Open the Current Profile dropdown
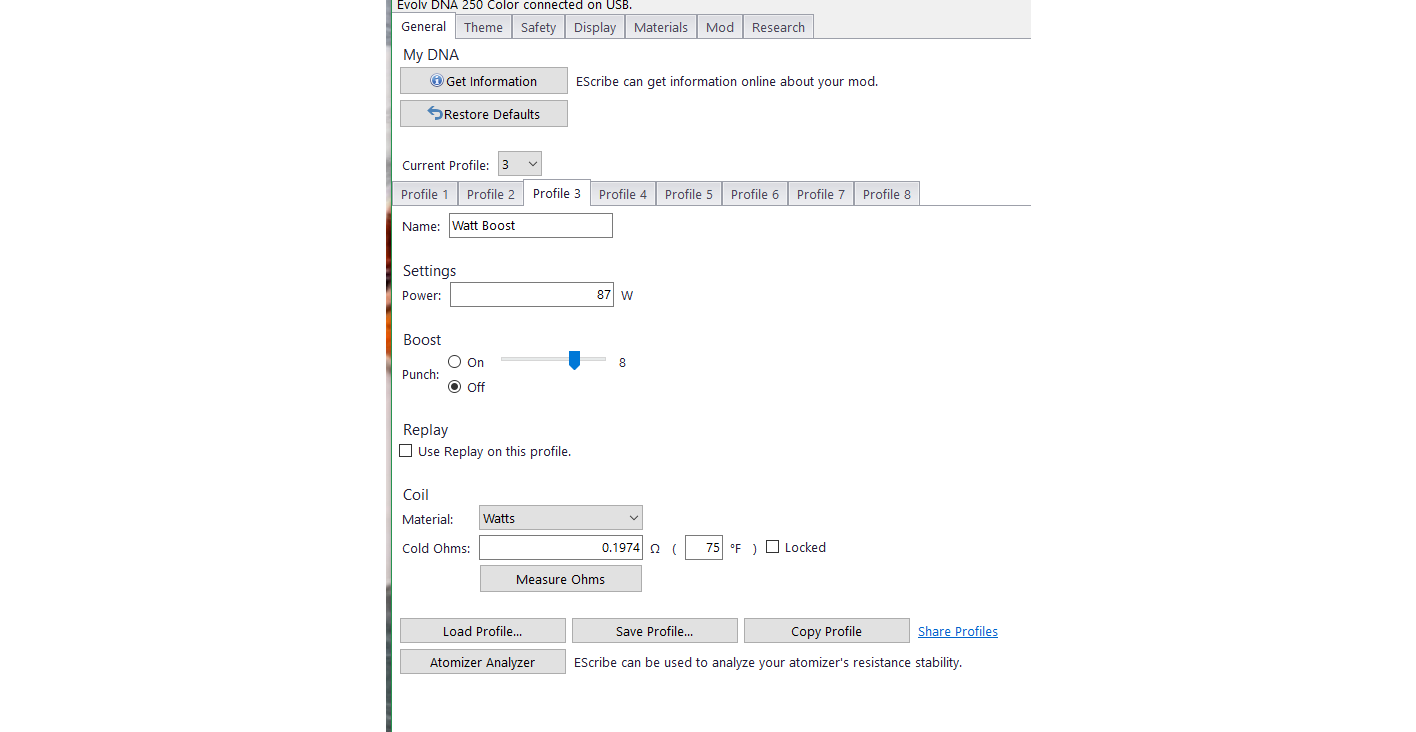 pos(519,164)
